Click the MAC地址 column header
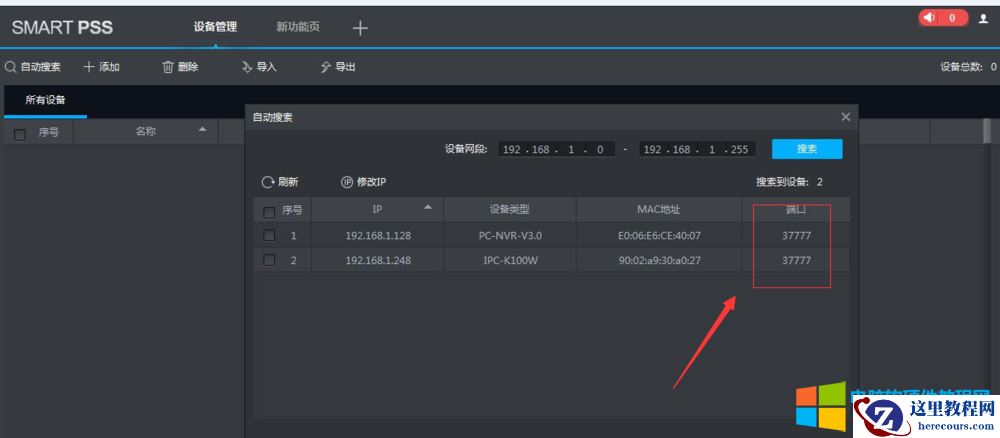The width and height of the screenshot is (1000, 438). click(659, 210)
